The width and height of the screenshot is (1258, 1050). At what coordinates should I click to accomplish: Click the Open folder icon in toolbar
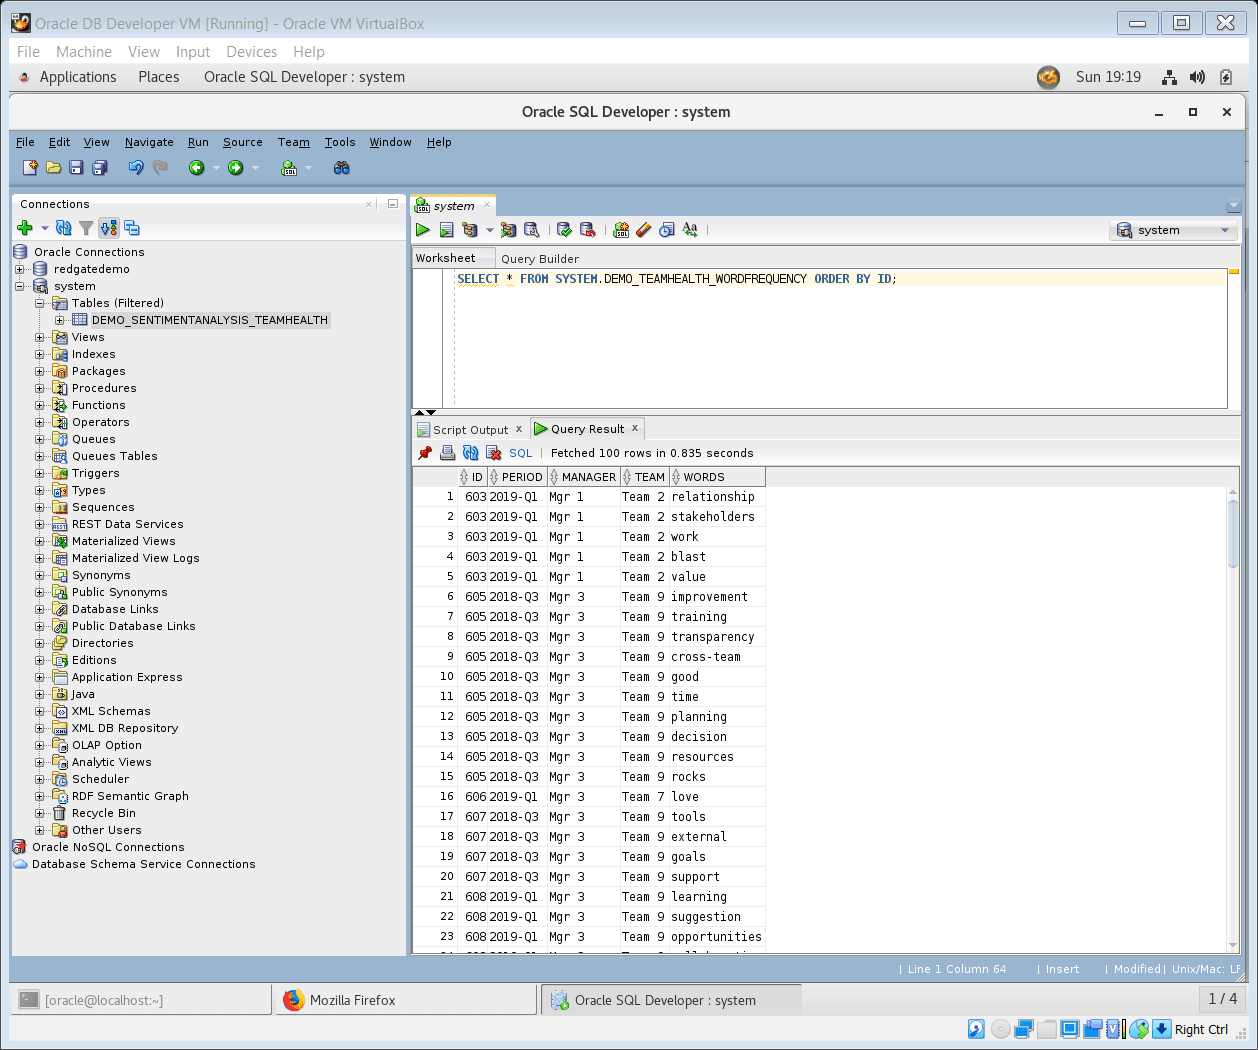pos(53,168)
